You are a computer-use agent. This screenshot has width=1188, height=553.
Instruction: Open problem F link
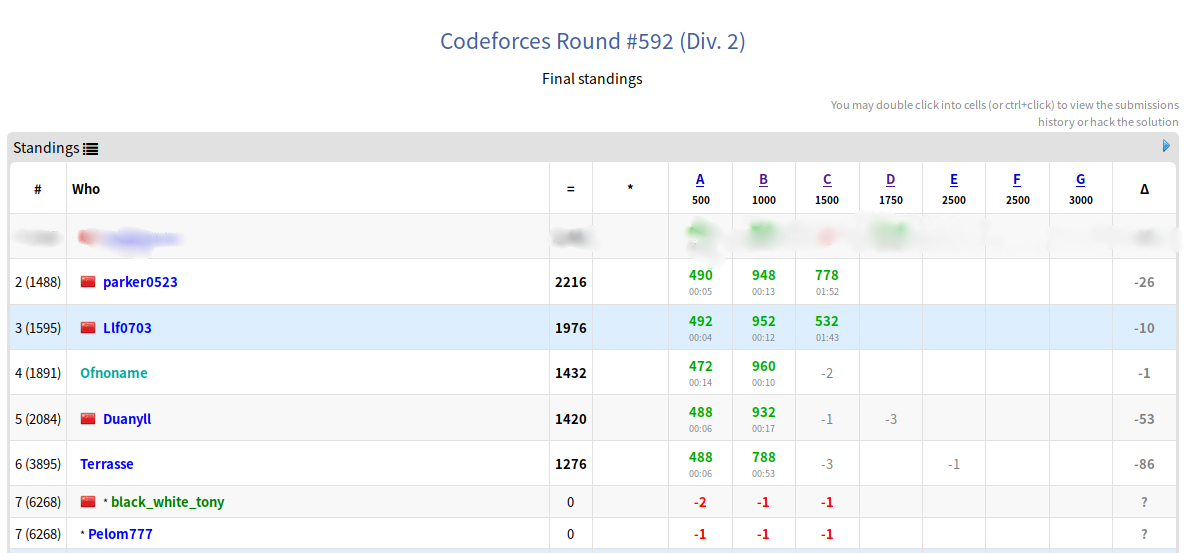[1017, 180]
